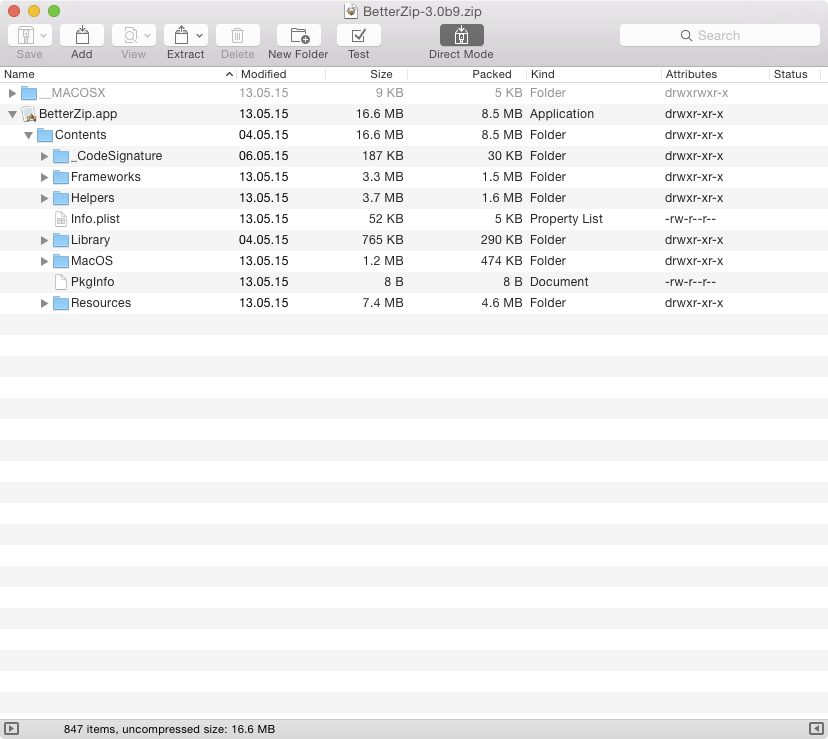Click the 'Document' kind of PkgInfo
Image resolution: width=828 pixels, height=739 pixels.
[x=559, y=282]
